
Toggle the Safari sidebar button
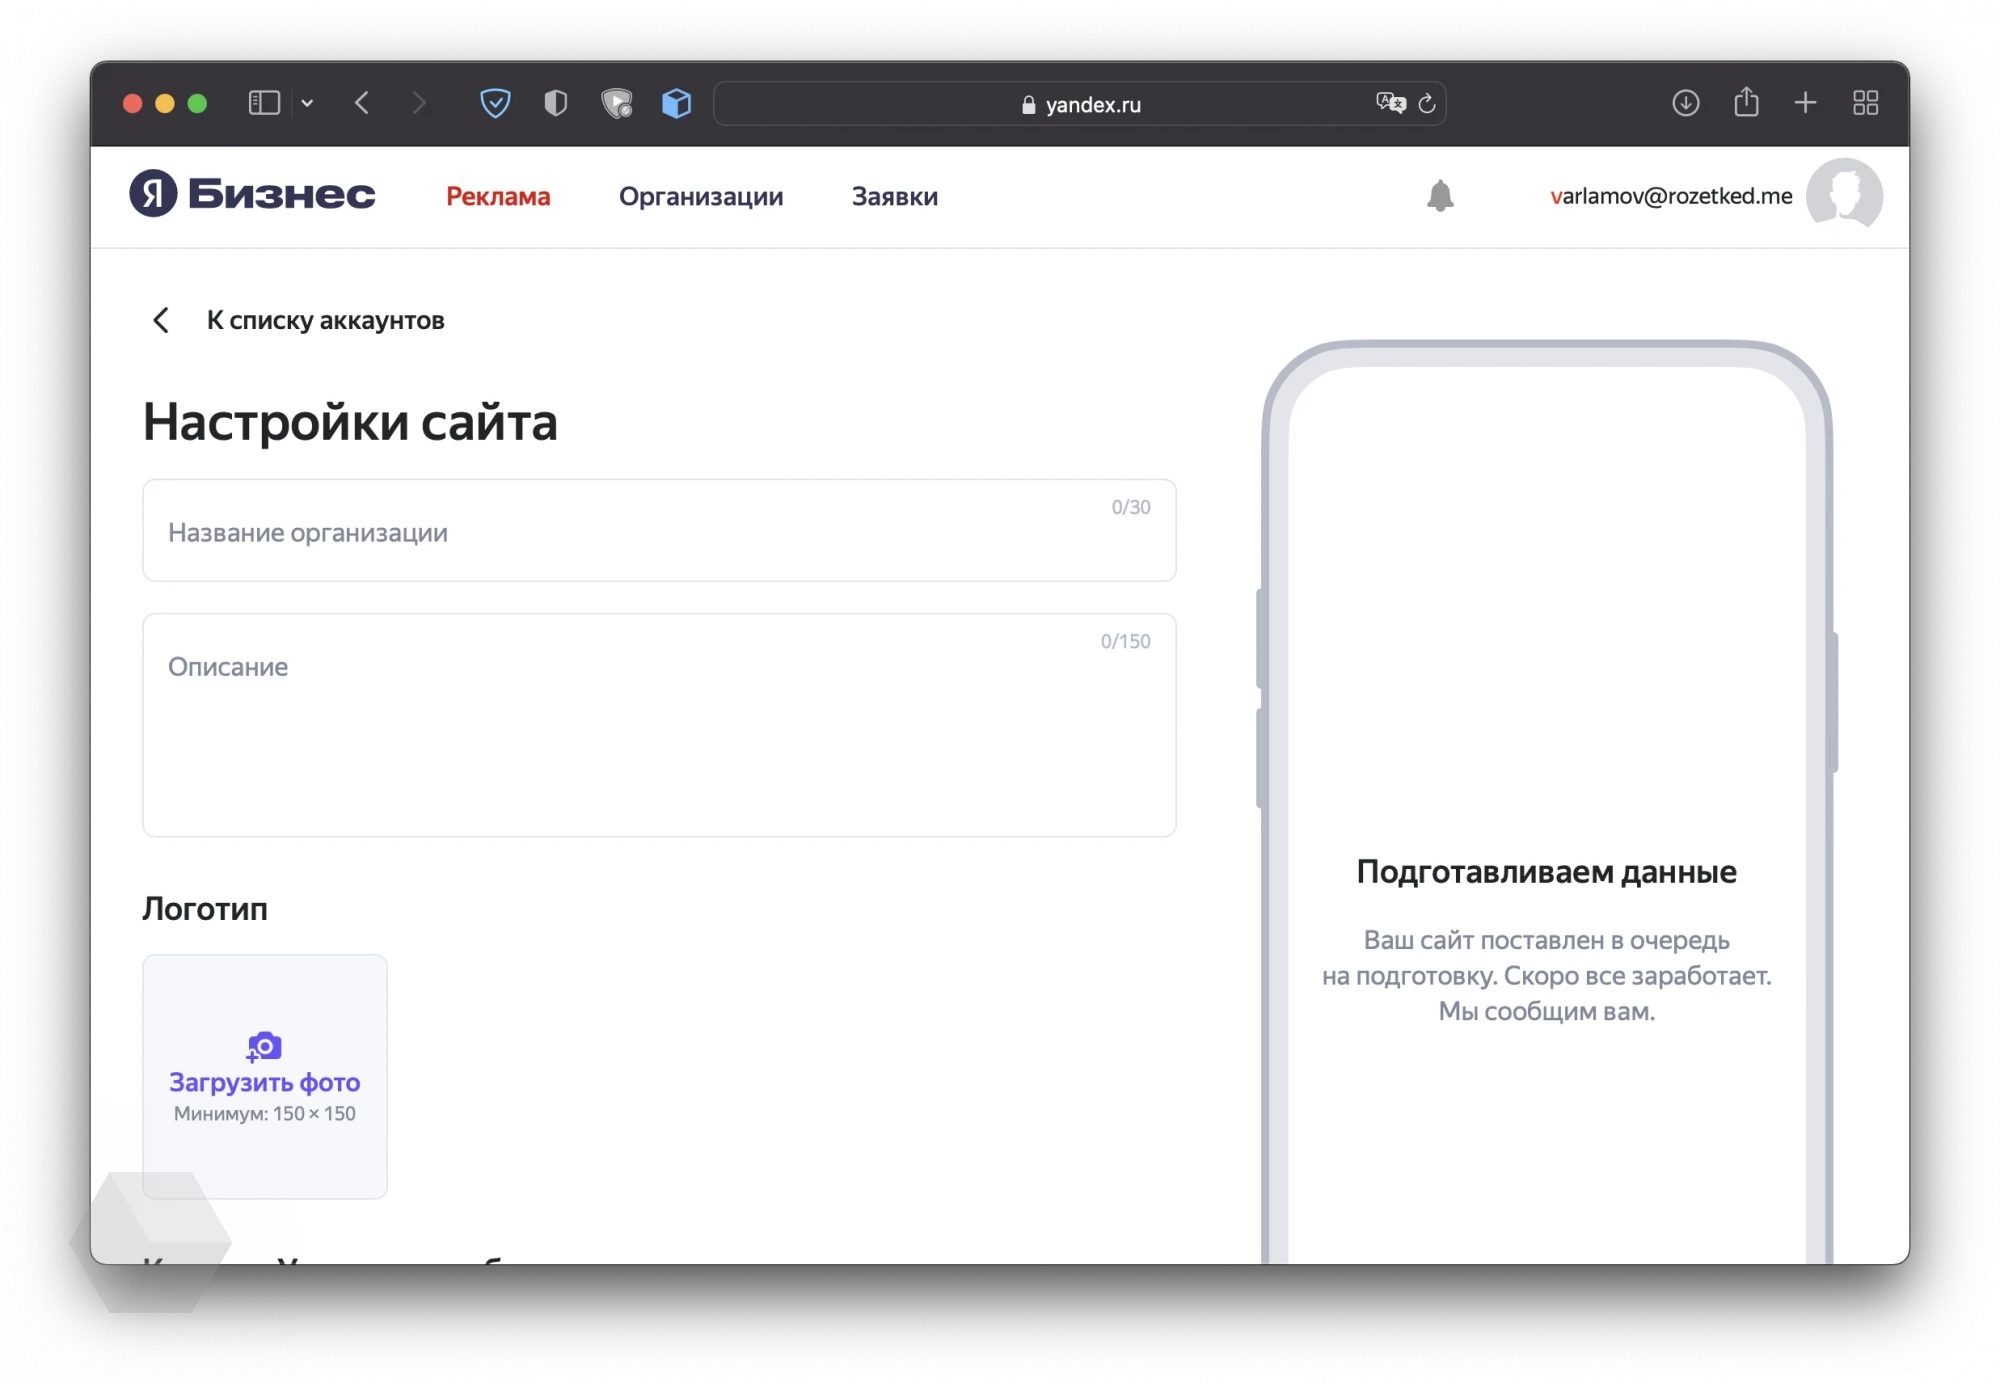(x=264, y=103)
